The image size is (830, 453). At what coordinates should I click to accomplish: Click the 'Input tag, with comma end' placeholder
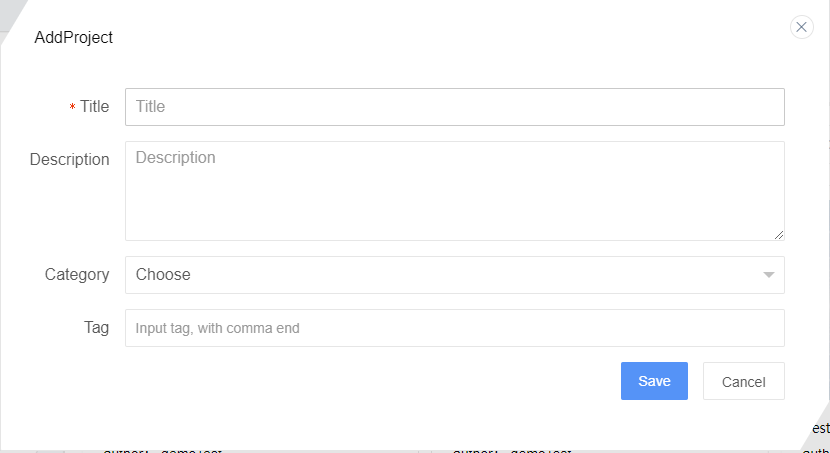(x=218, y=328)
